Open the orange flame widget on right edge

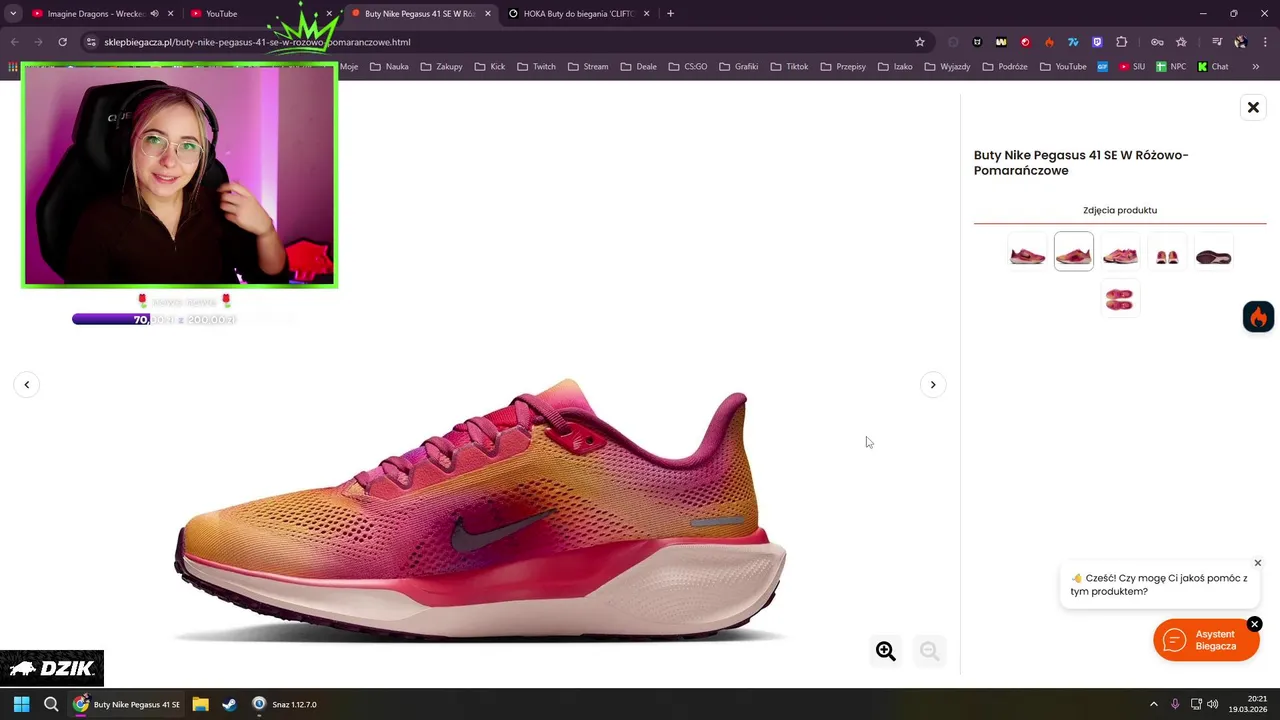click(x=1258, y=317)
